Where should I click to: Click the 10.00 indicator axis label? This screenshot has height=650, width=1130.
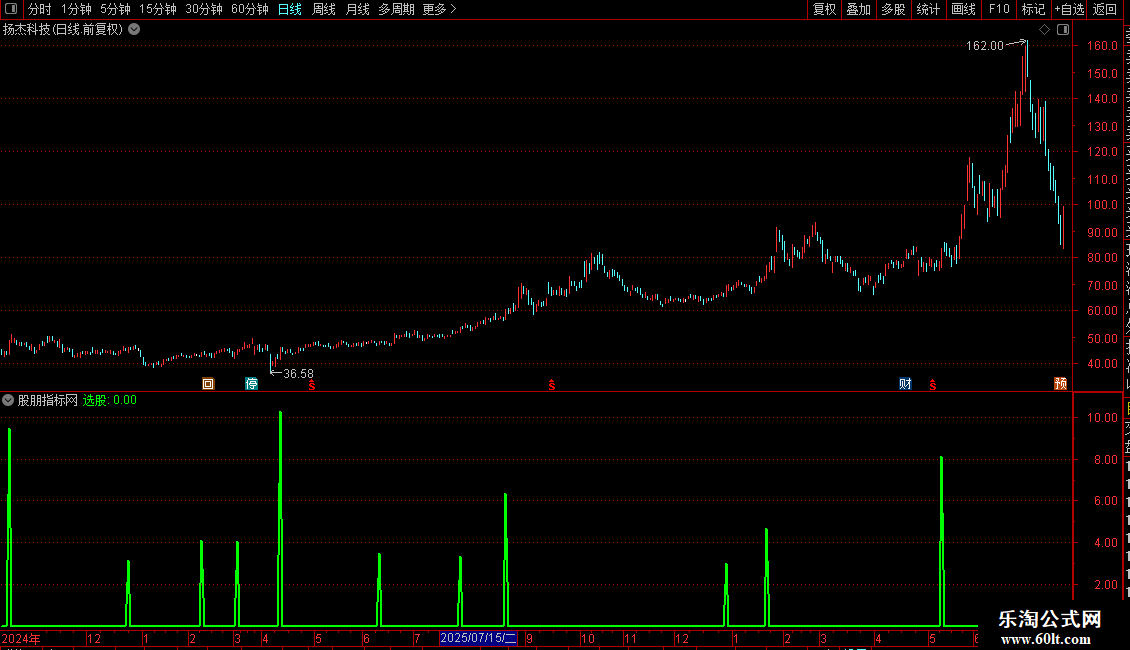pyautogui.click(x=1103, y=417)
